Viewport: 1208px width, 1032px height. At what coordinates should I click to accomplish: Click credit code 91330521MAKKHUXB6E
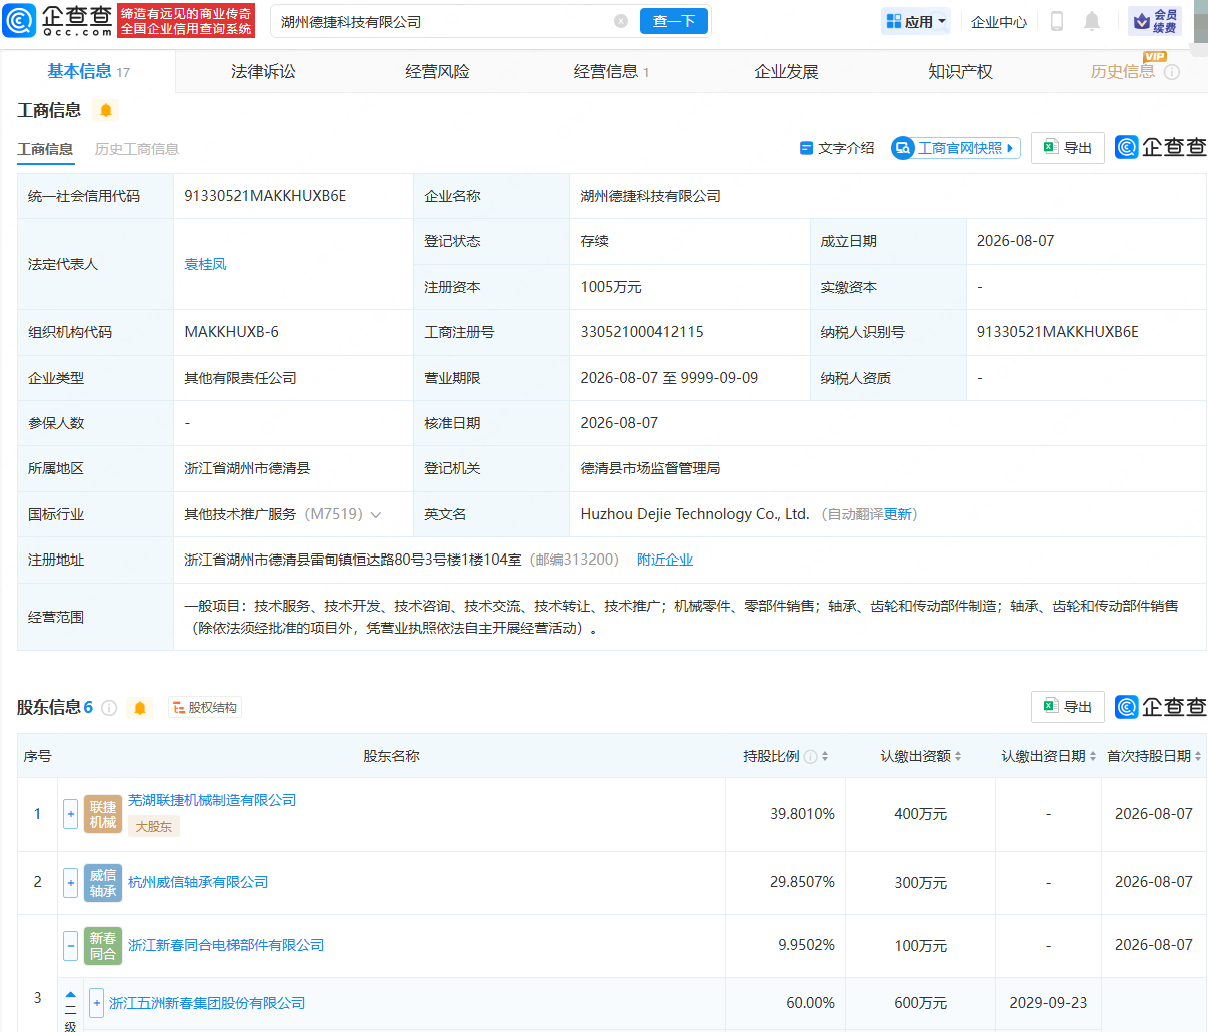point(265,196)
